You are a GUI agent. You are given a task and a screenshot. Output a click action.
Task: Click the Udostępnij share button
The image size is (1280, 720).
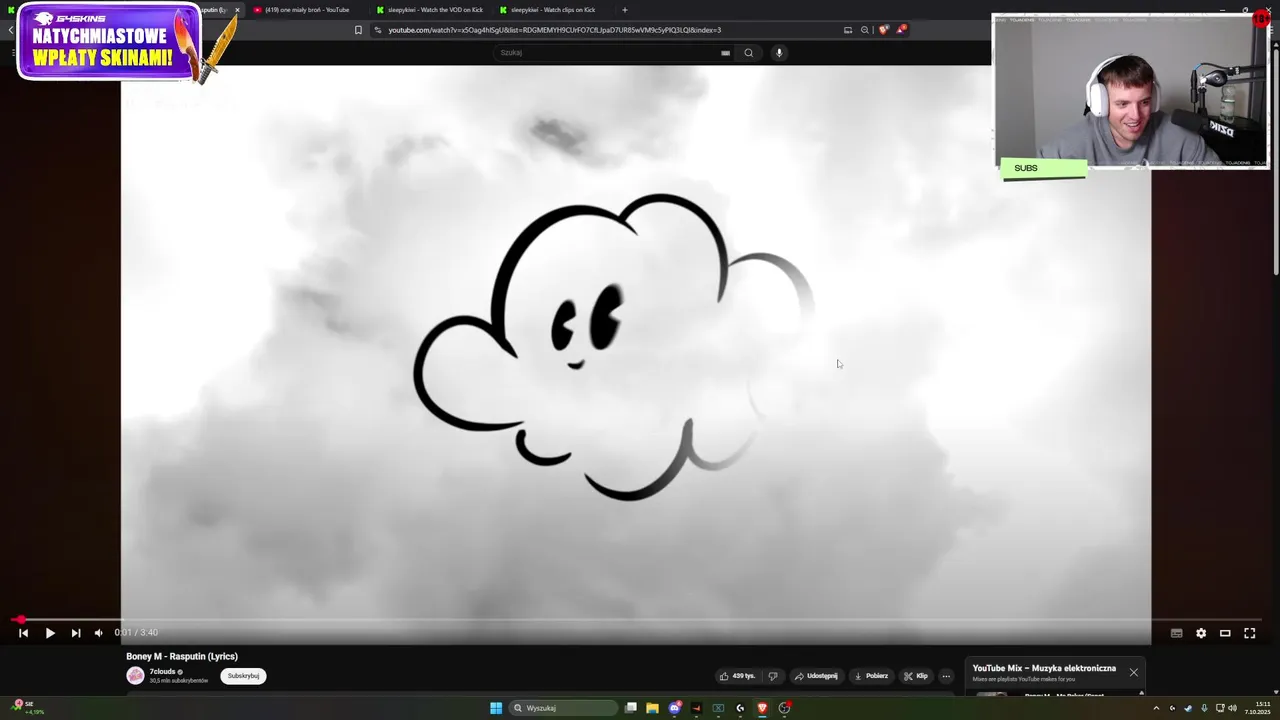(x=816, y=676)
